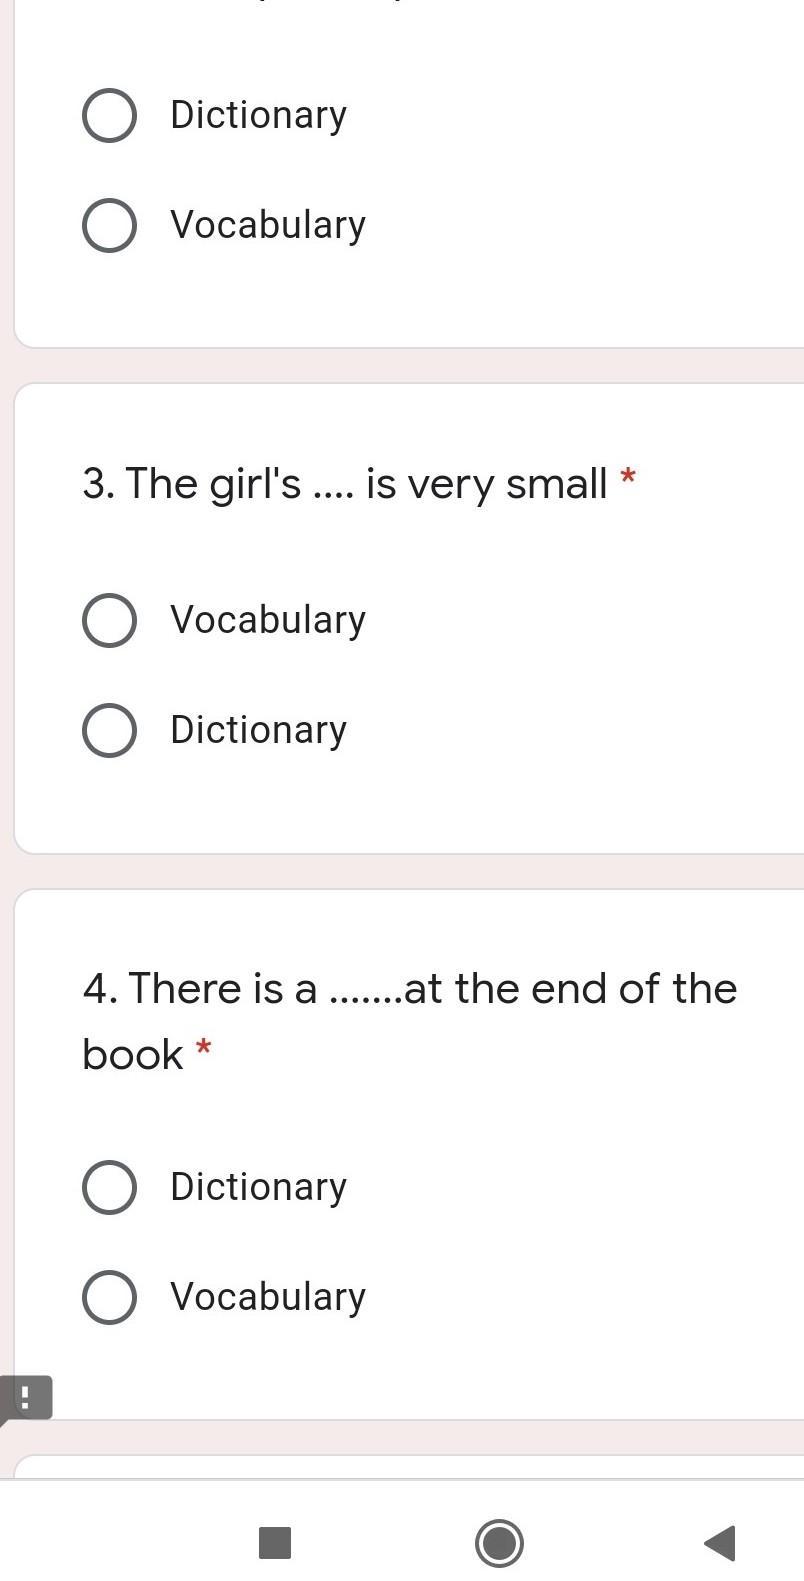This screenshot has width=804, height=1581.
Task: Choose Dictionary radio circle for question 4
Action: [110, 1187]
